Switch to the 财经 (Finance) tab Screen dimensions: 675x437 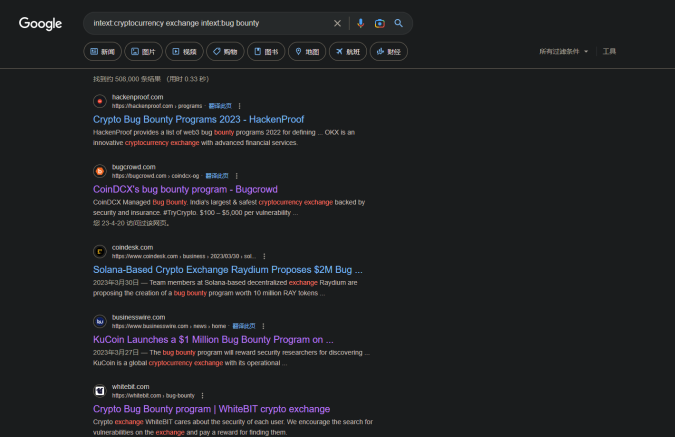[x=389, y=52]
